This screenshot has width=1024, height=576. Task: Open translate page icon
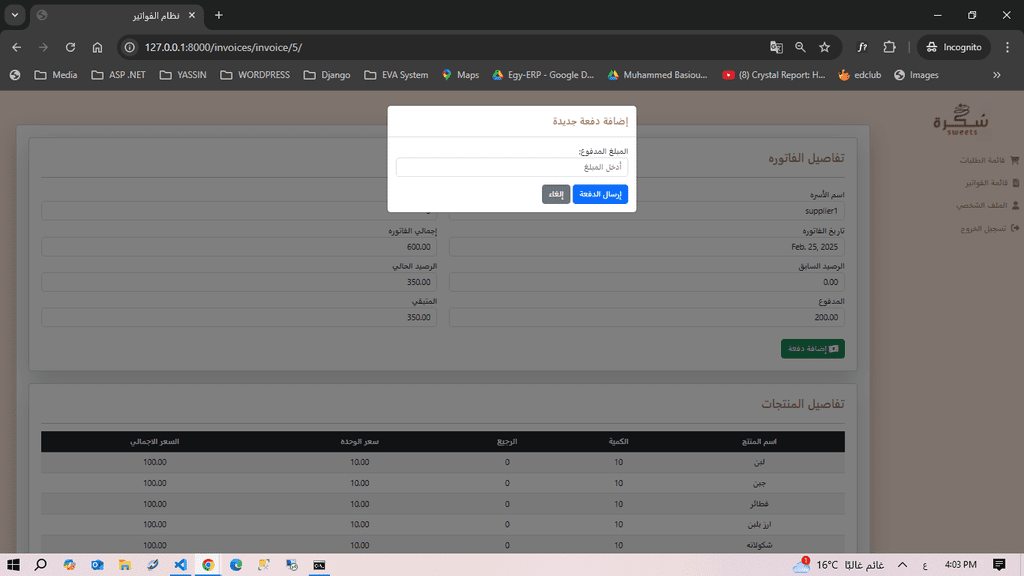[x=776, y=47]
